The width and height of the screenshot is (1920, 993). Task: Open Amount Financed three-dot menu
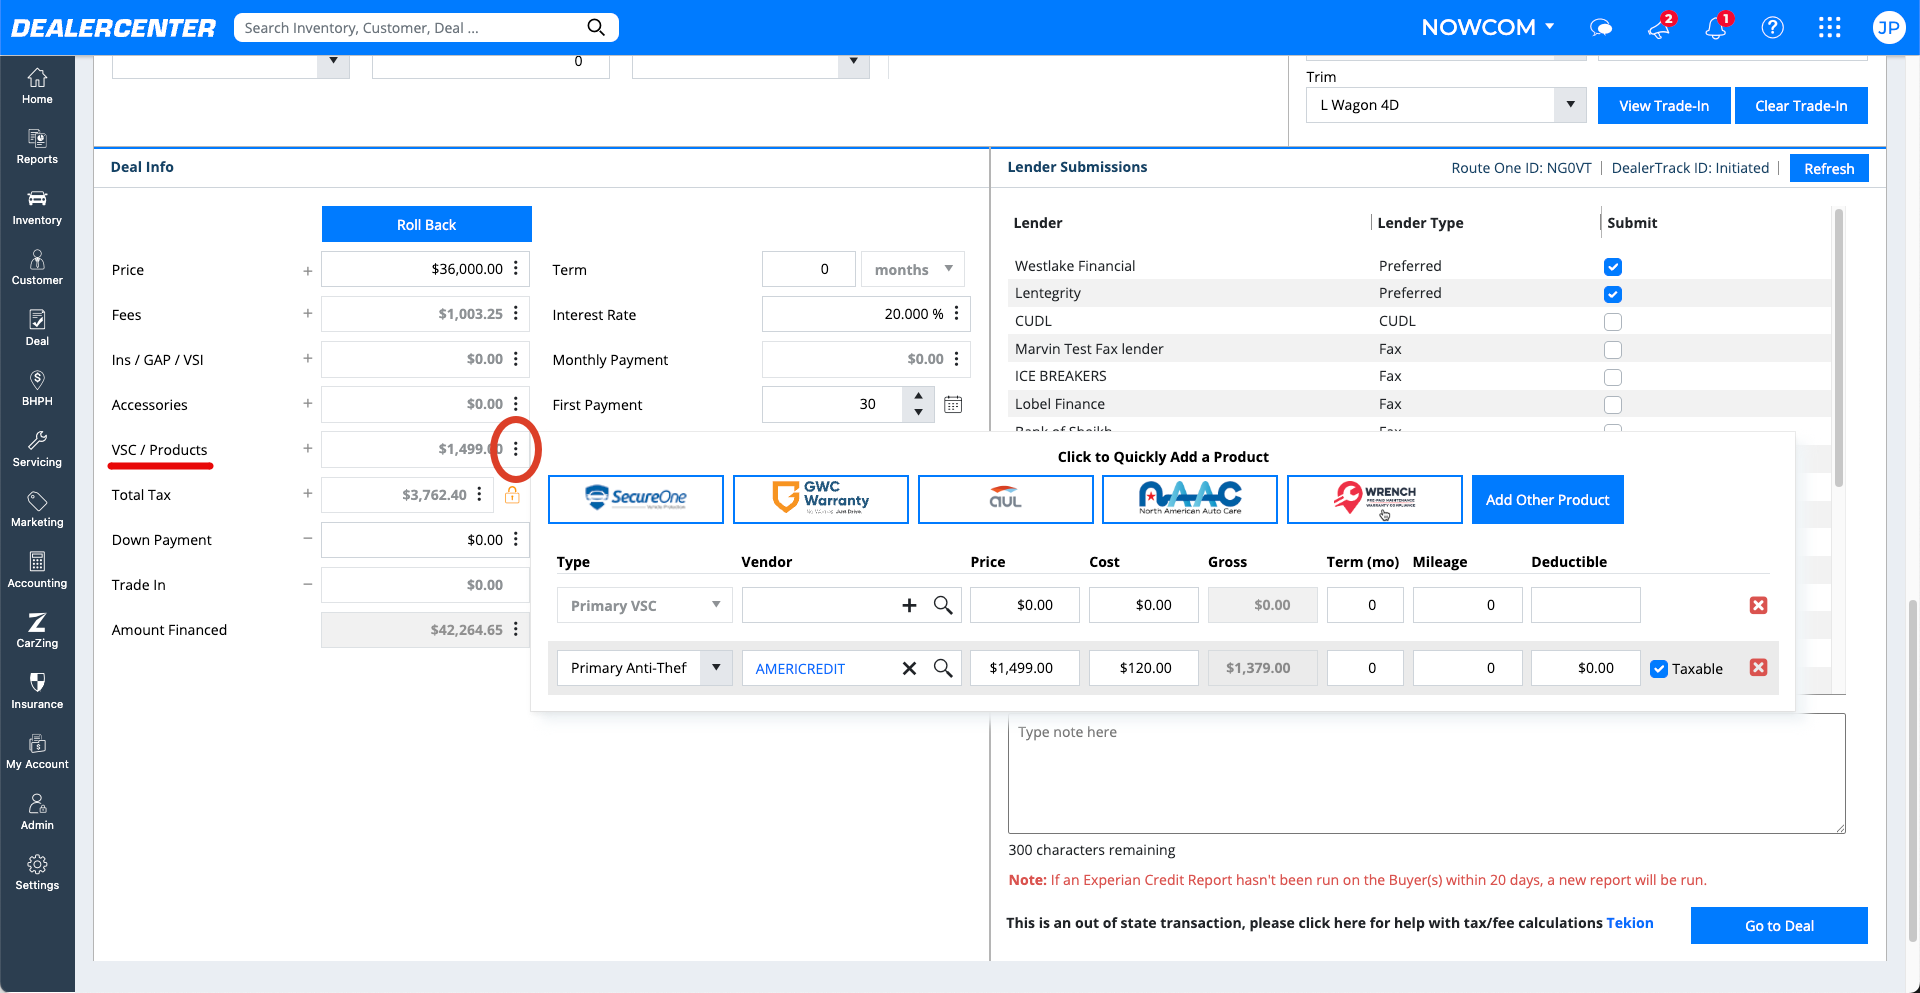point(516,629)
